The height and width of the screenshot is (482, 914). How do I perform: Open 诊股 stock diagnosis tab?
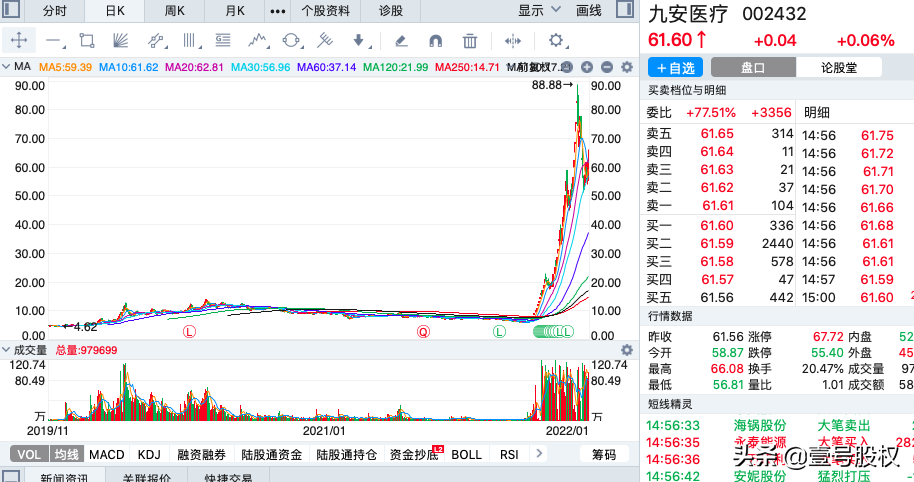point(391,11)
